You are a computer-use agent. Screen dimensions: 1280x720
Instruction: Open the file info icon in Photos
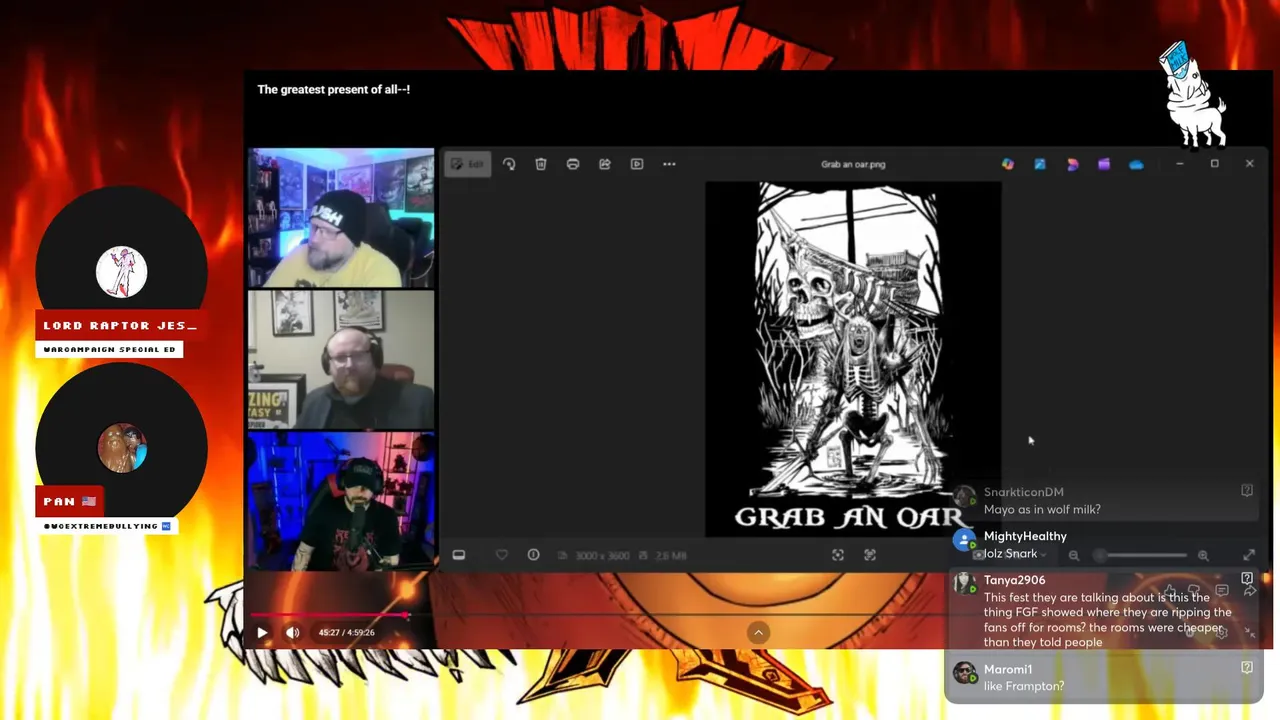click(x=533, y=555)
